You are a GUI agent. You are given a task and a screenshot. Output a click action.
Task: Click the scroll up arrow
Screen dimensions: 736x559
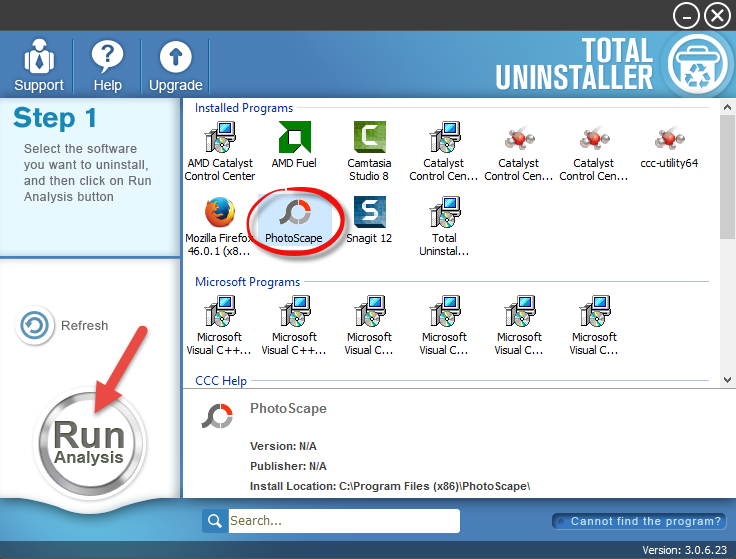click(728, 107)
